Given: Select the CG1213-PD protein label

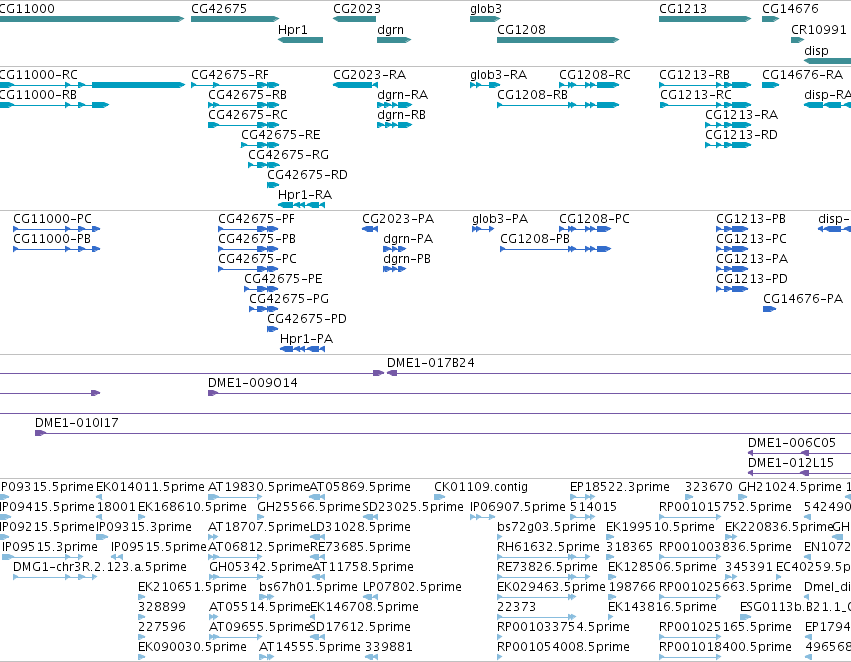Looking at the screenshot, I should (x=752, y=278).
